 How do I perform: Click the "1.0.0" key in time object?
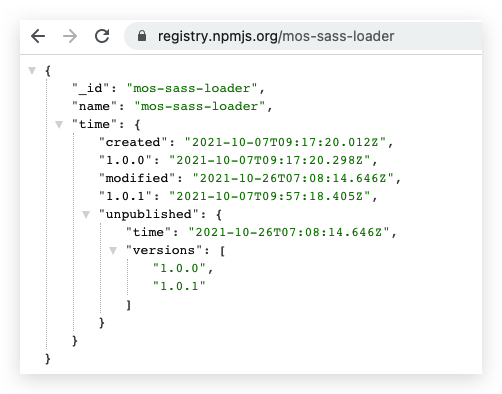(x=125, y=160)
